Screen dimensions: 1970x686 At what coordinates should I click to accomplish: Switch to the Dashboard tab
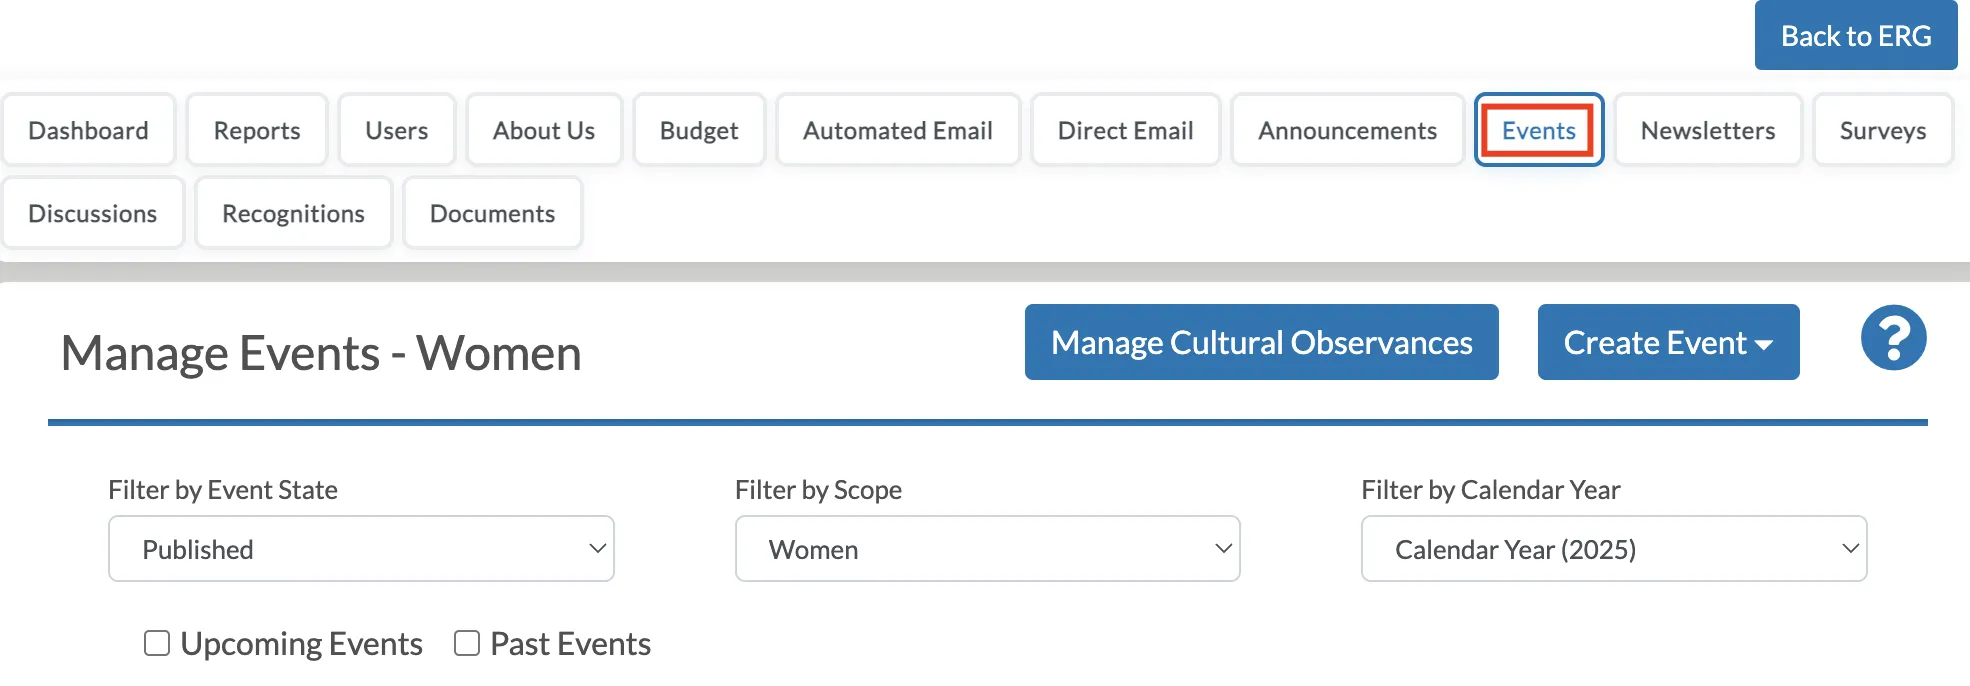(89, 130)
